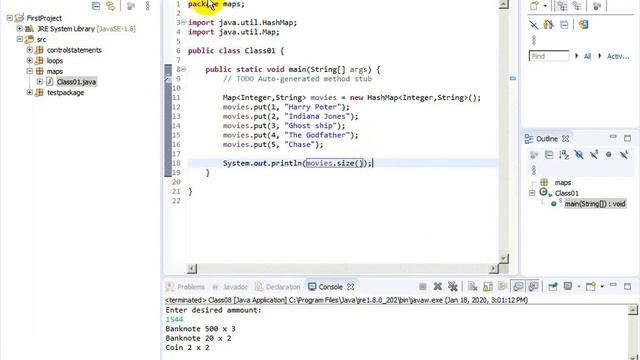Image resolution: width=640 pixels, height=360 pixels.
Task: Select main(String[]) method in Outline
Action: (x=595, y=203)
